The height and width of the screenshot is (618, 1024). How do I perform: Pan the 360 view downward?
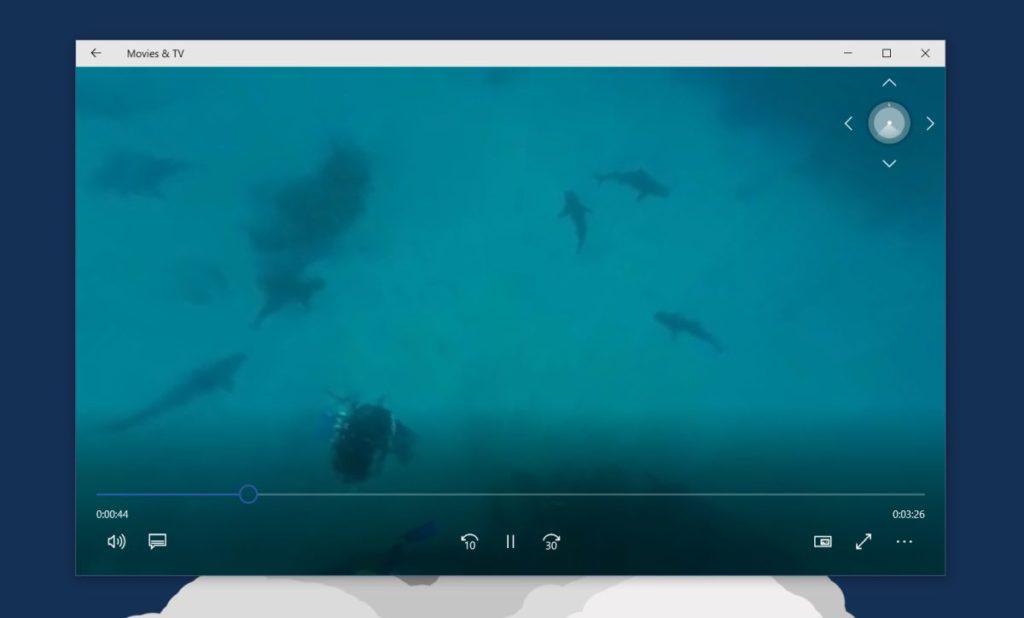889,162
